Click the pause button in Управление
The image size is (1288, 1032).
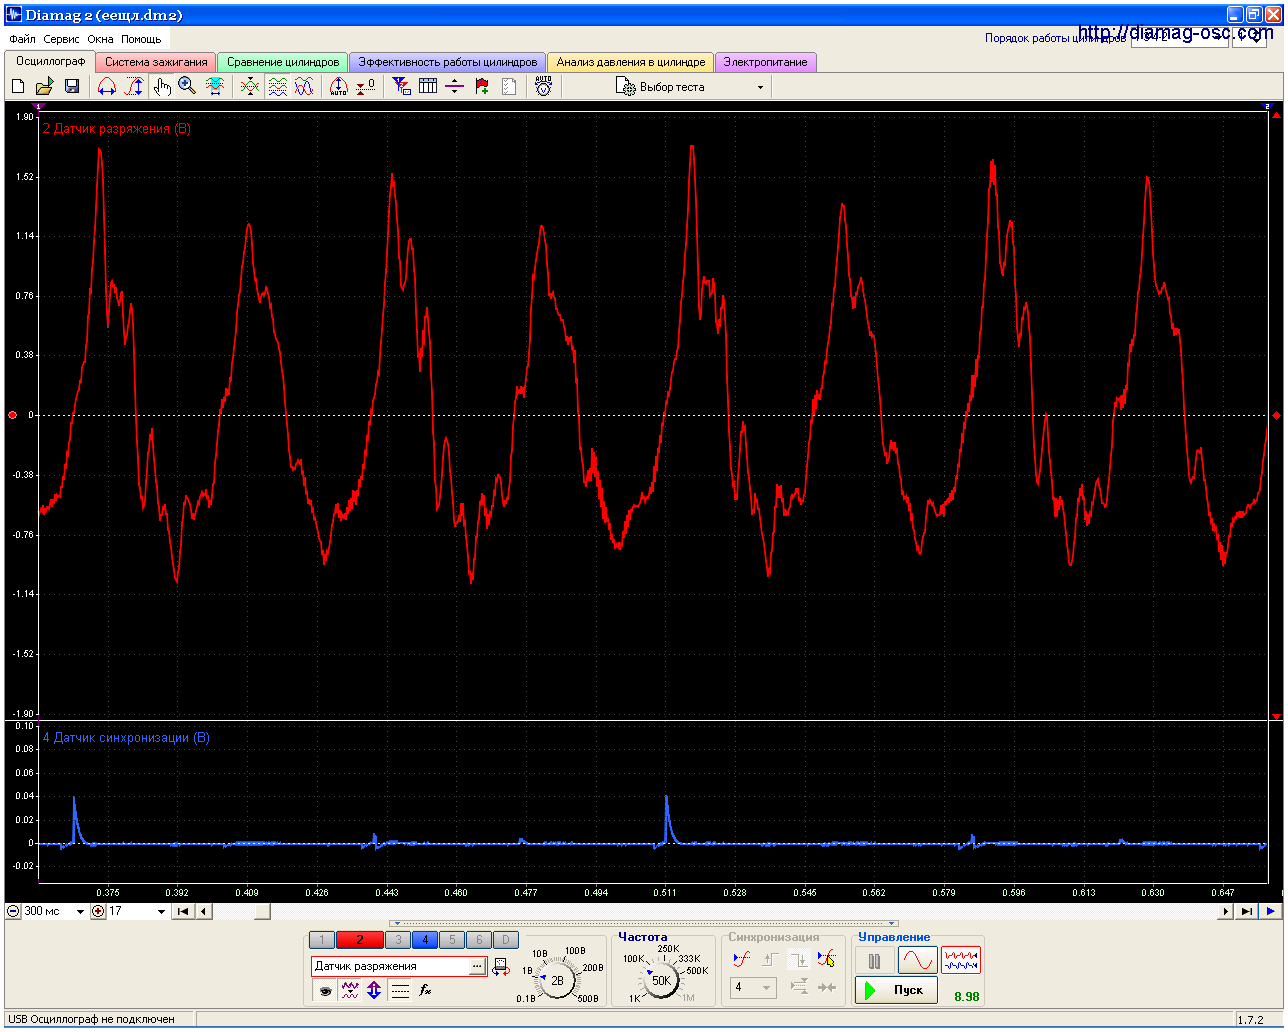[x=874, y=961]
